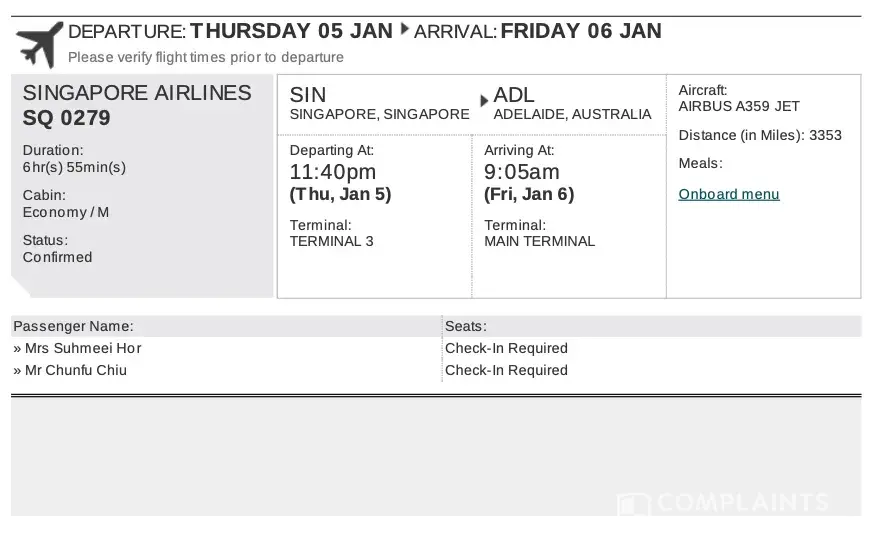The image size is (878, 556).
Task: Select the 11:40pm departure time
Action: point(333,172)
